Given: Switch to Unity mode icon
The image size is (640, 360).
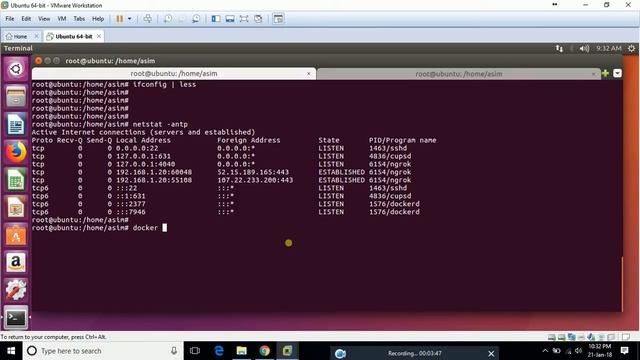Looking at the screenshot, I should tap(258, 19).
